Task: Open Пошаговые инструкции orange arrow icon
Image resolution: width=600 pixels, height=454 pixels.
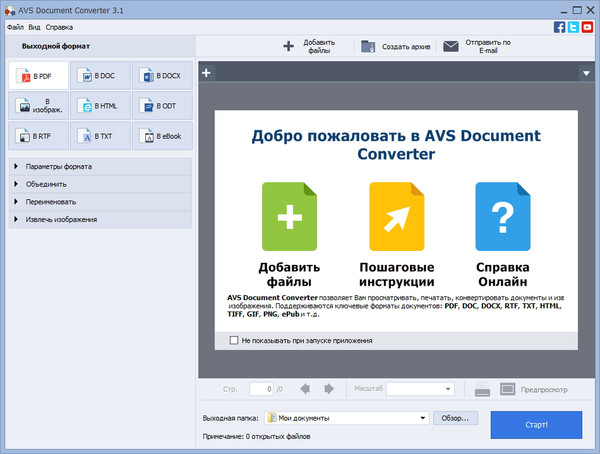Action: [395, 216]
